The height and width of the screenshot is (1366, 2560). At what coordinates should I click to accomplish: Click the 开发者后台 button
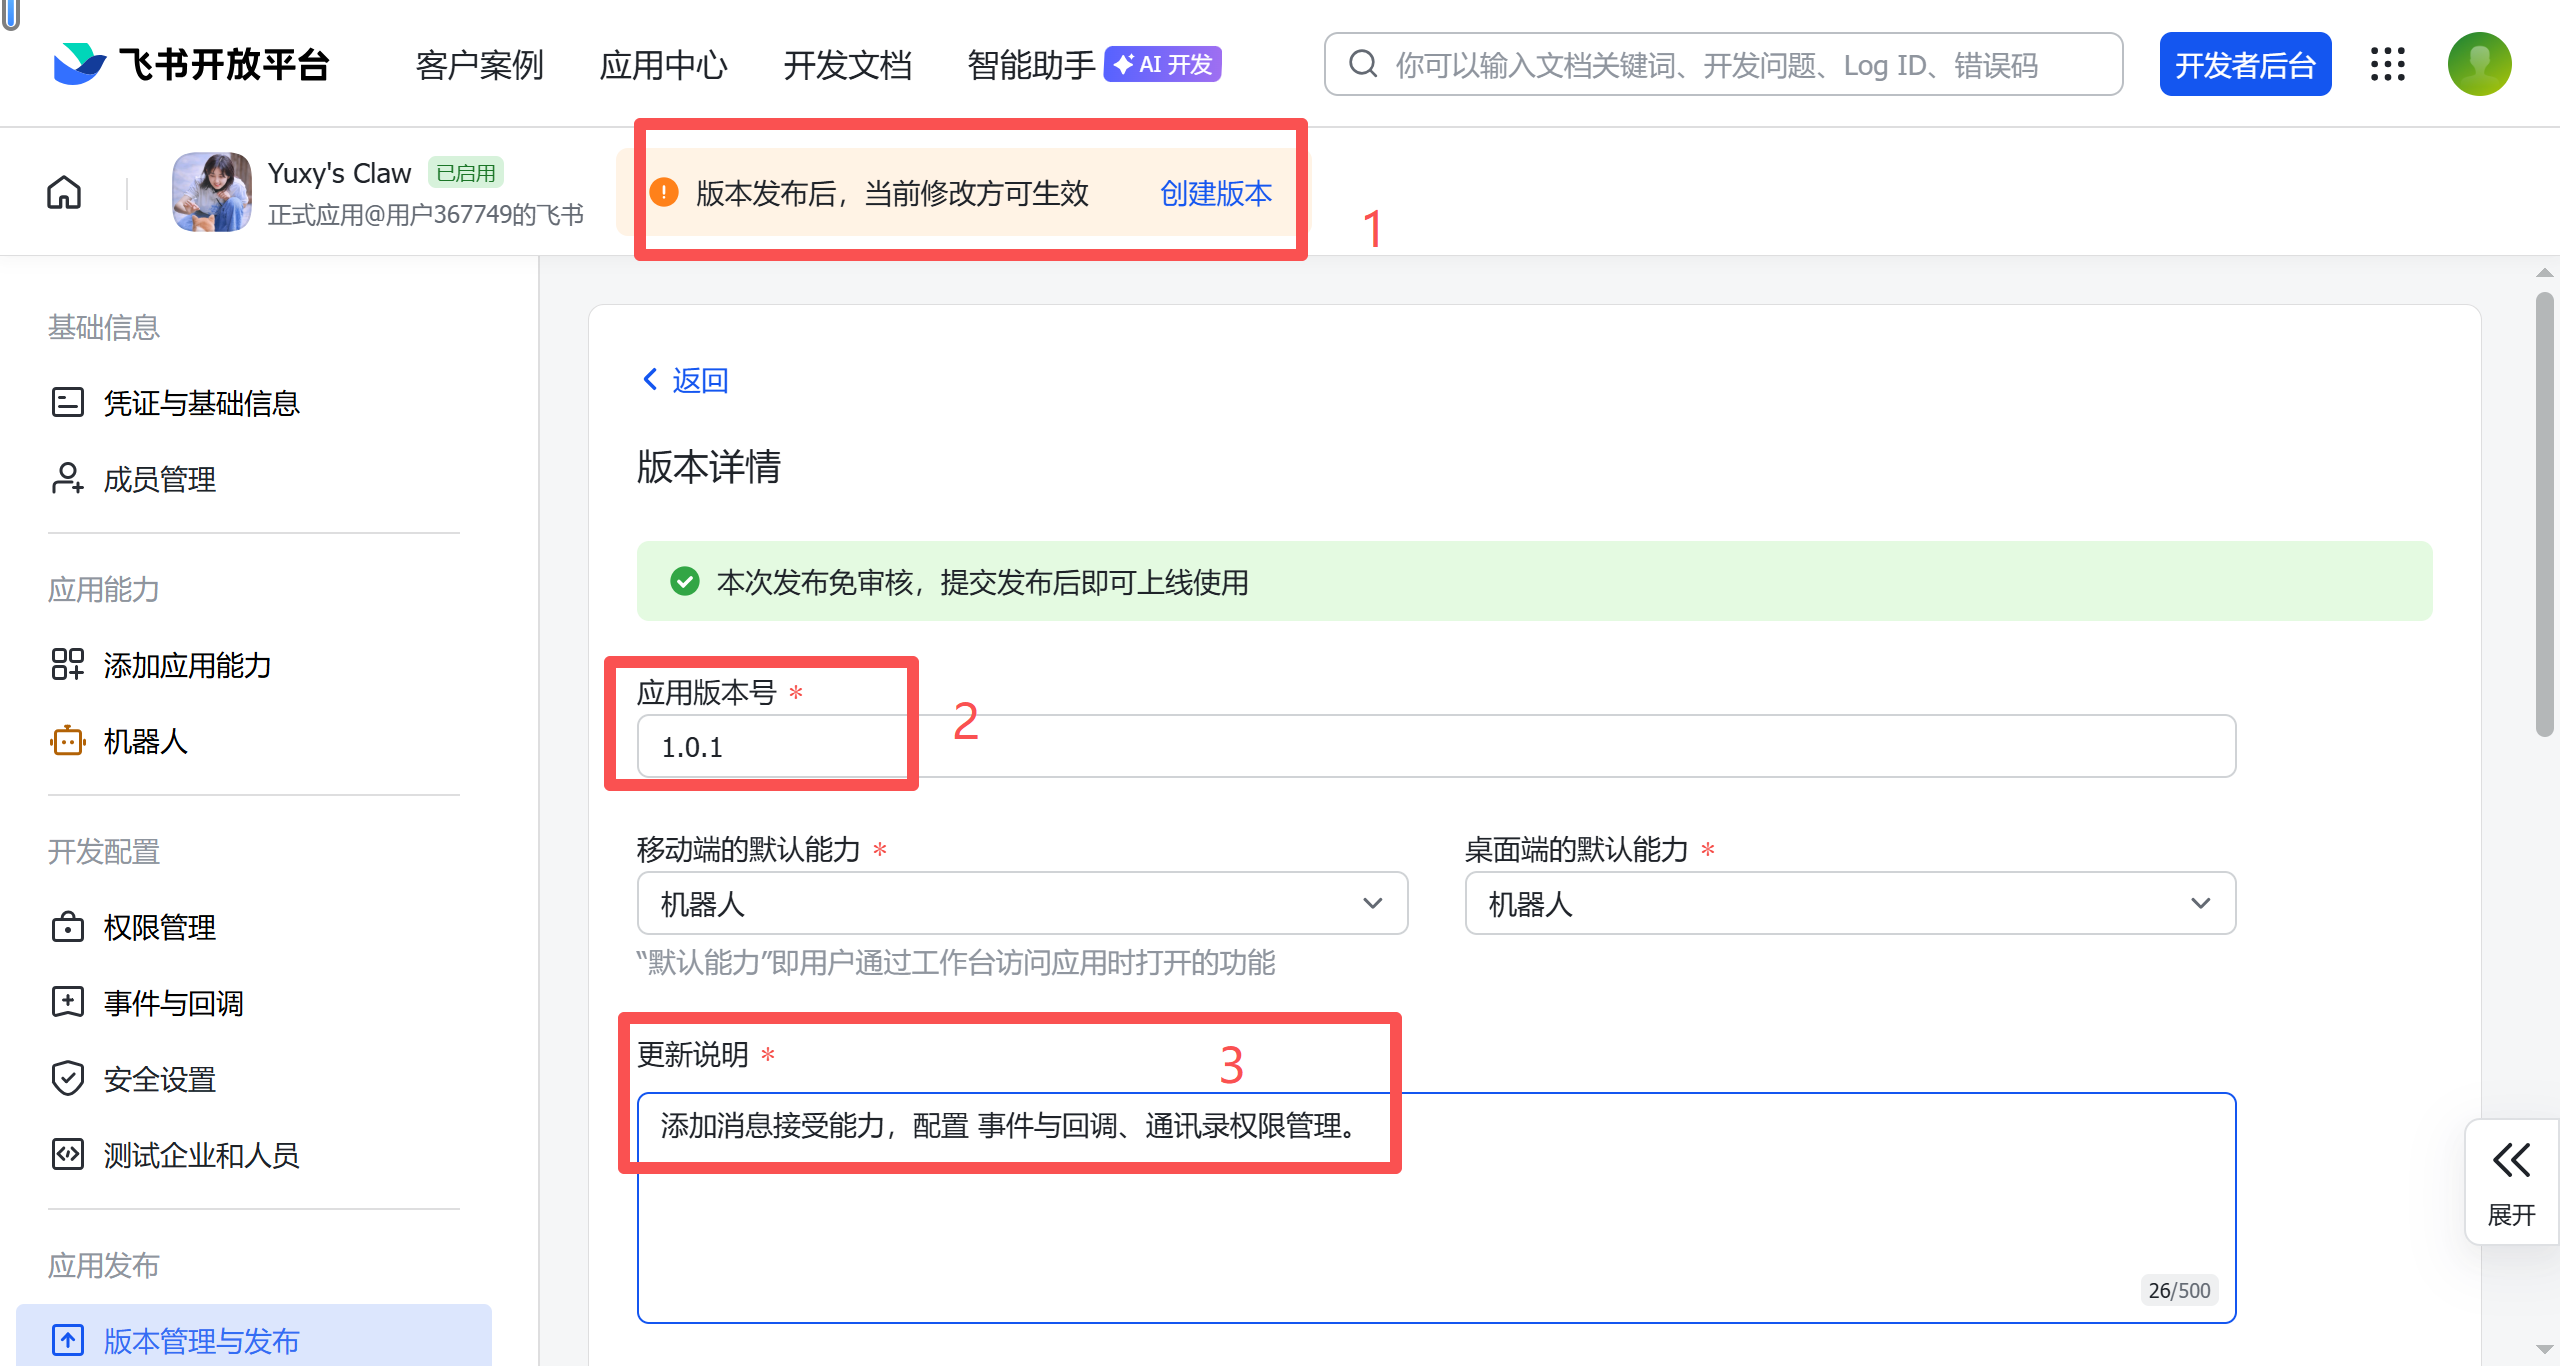point(2244,65)
